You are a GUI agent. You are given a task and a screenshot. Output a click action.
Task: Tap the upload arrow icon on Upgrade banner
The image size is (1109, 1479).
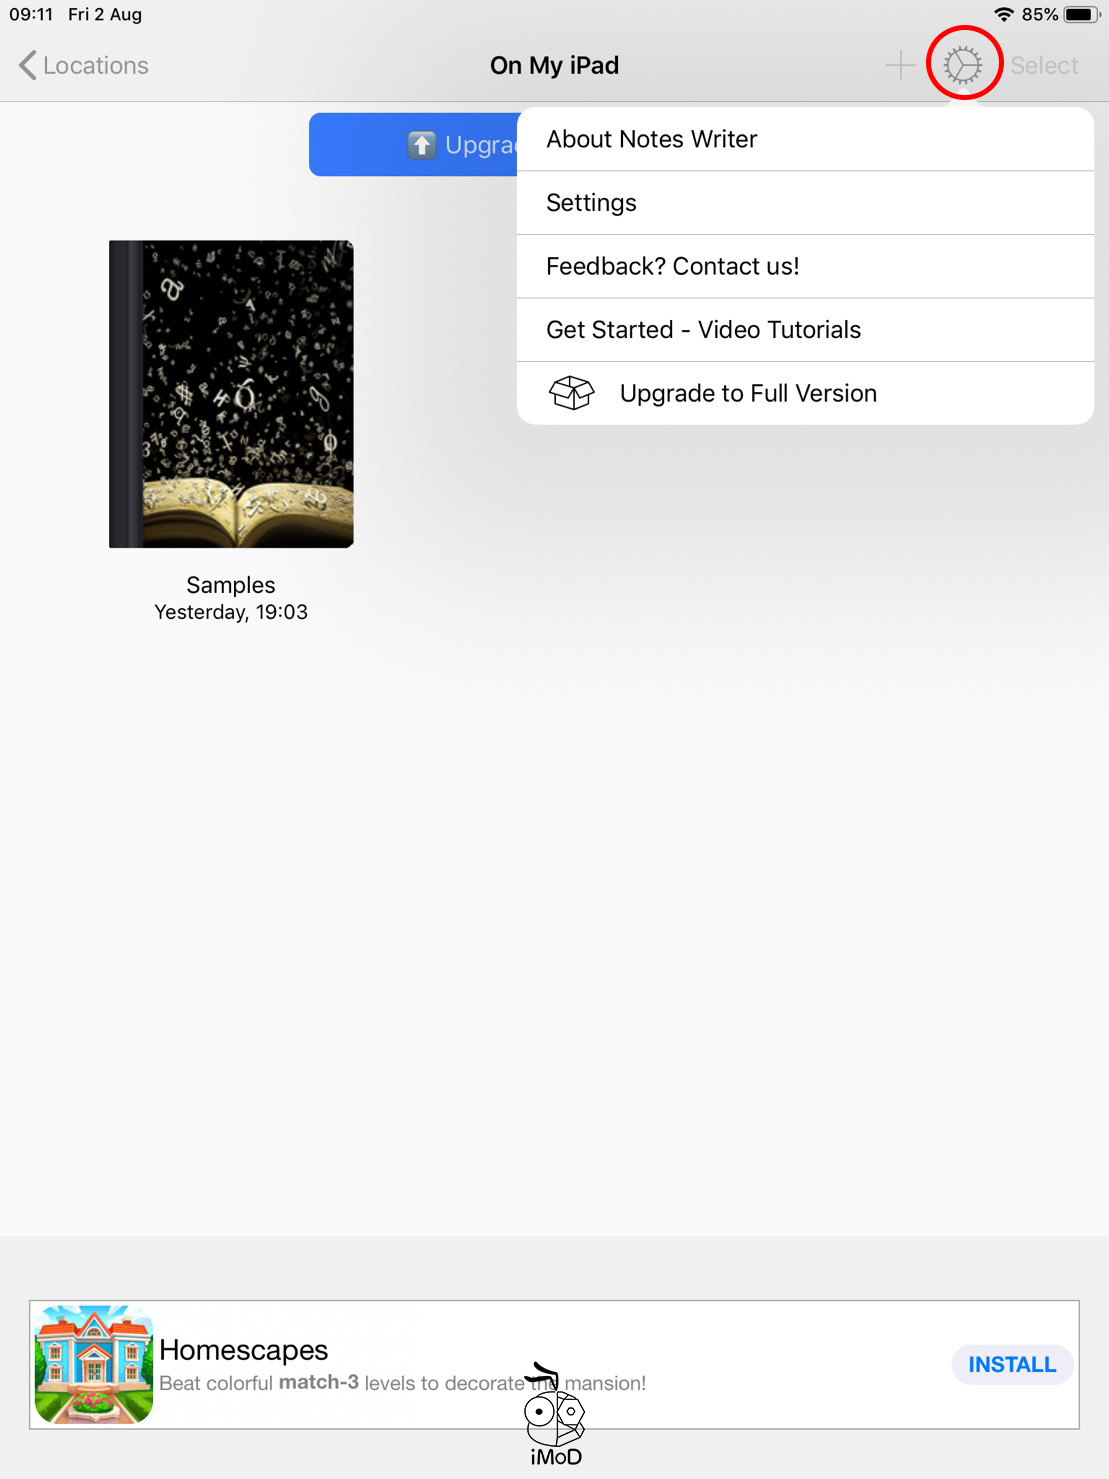tap(422, 145)
